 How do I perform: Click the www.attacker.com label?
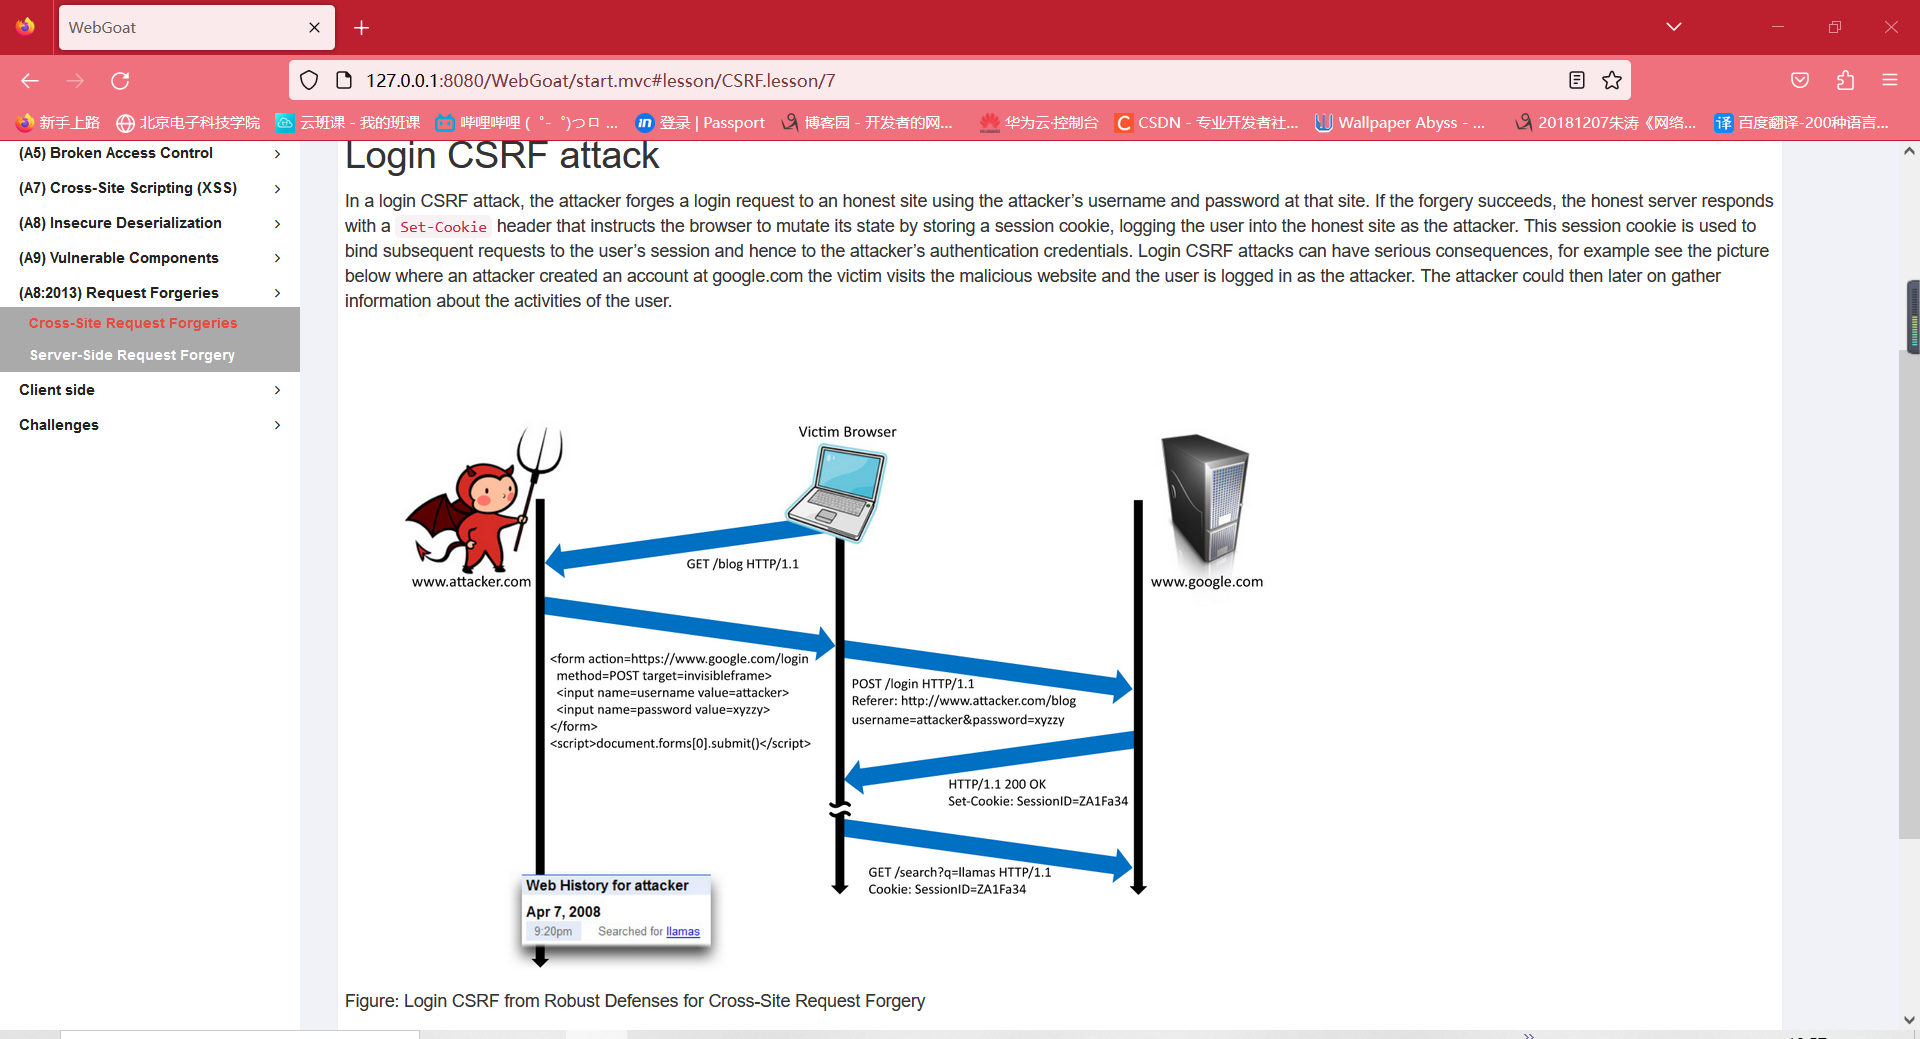pos(471,582)
